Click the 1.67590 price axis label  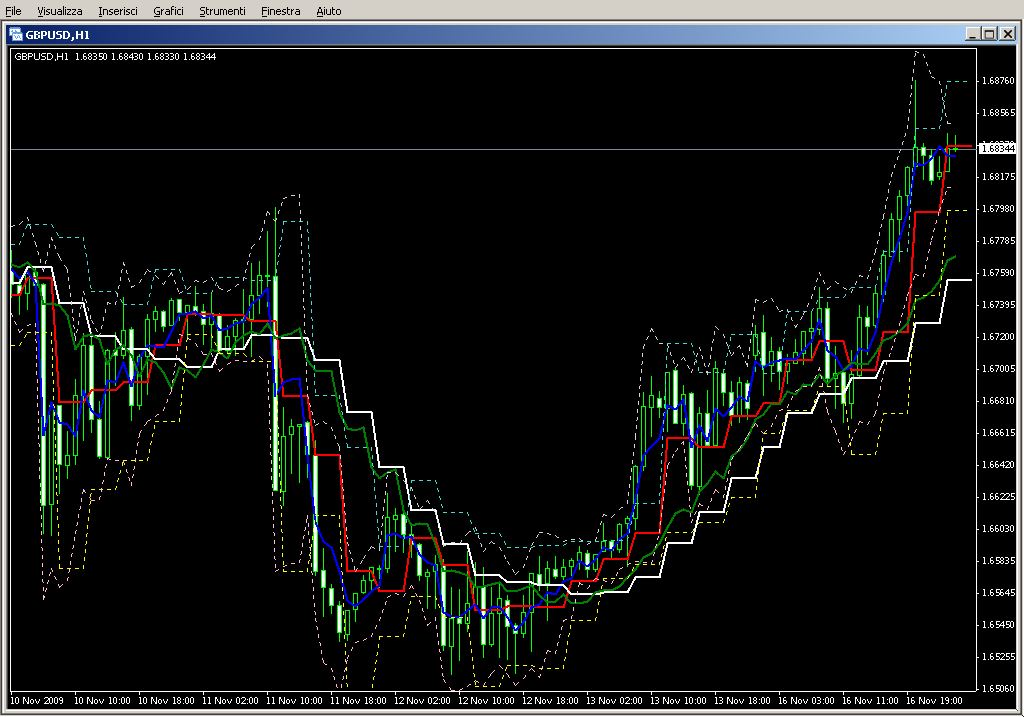(999, 273)
